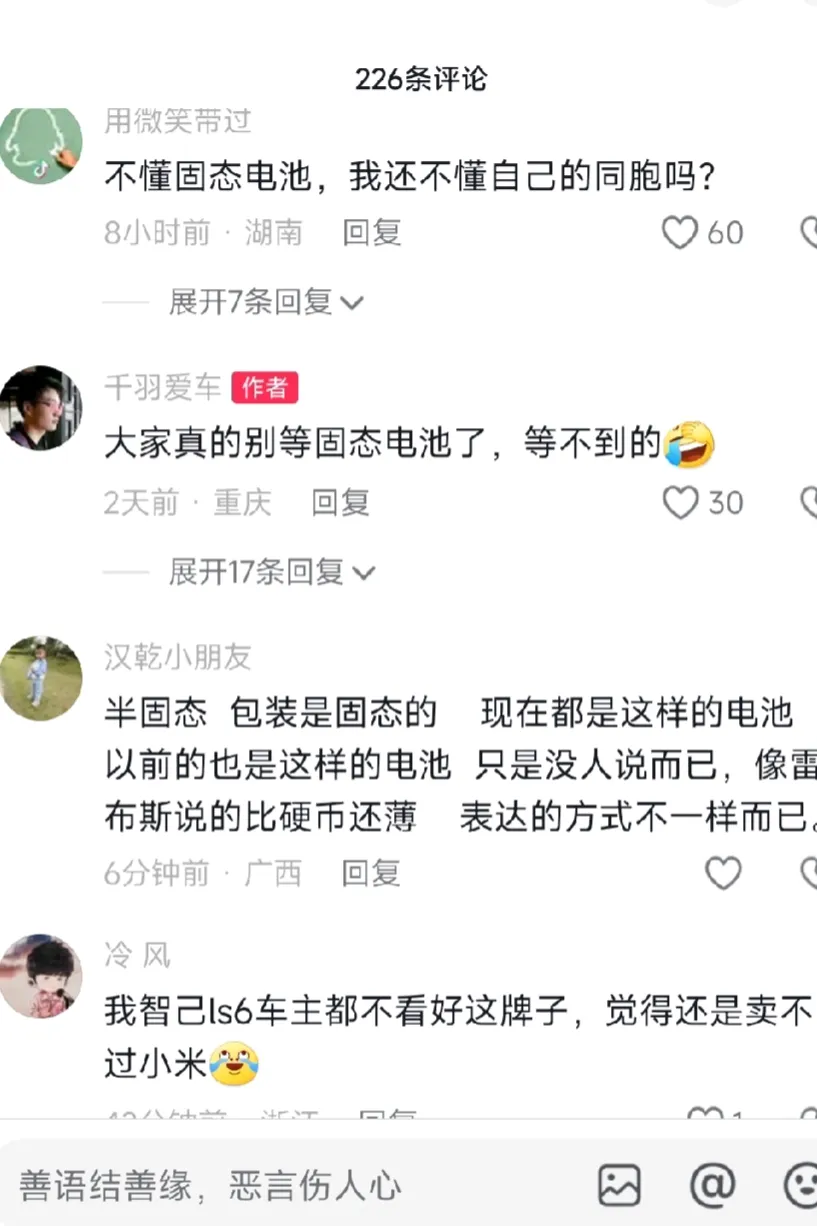This screenshot has width=817, height=1226.
Task: Reply to 千羽爱车's comment via 回复
Action: coord(341,503)
